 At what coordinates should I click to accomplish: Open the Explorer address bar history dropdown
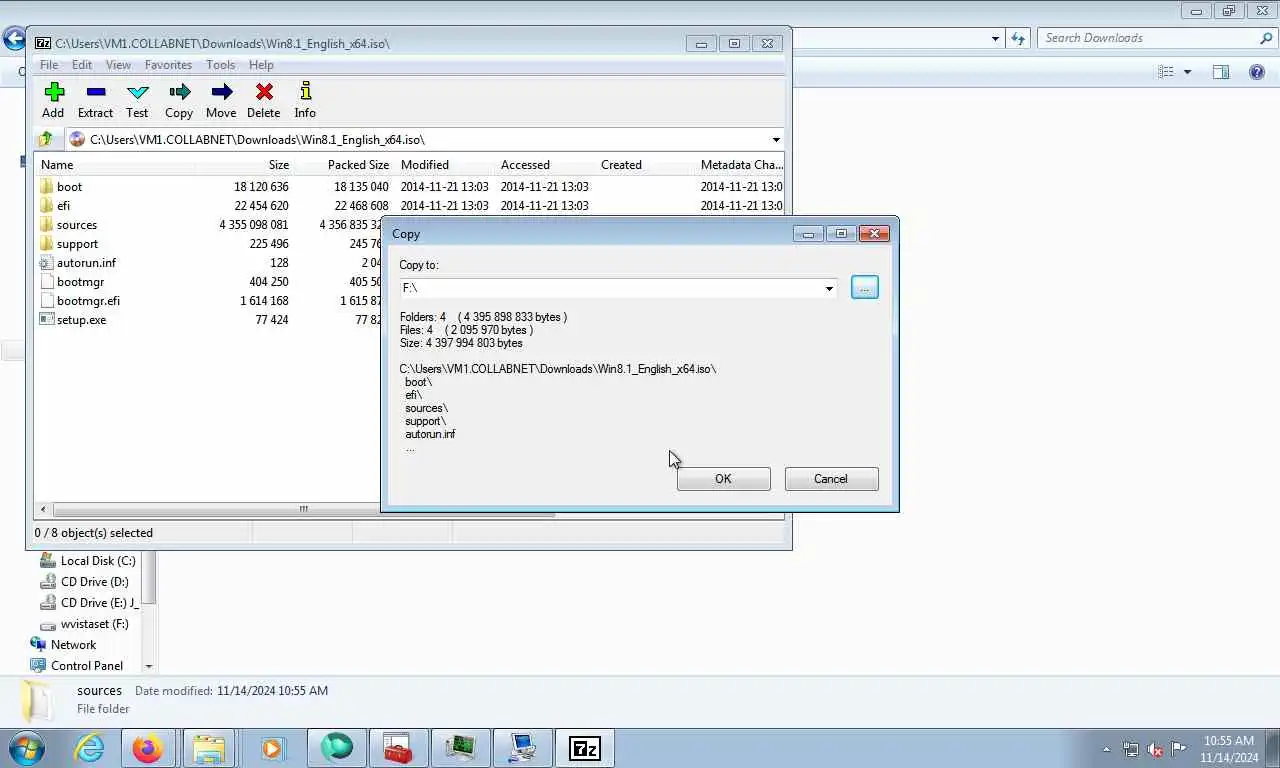[995, 38]
